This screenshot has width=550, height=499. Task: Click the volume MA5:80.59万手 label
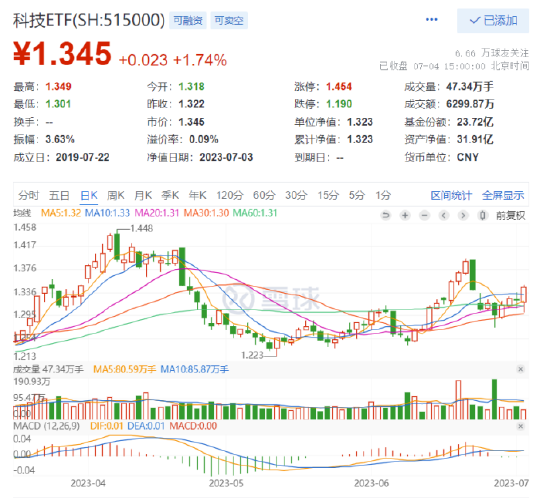125,369
